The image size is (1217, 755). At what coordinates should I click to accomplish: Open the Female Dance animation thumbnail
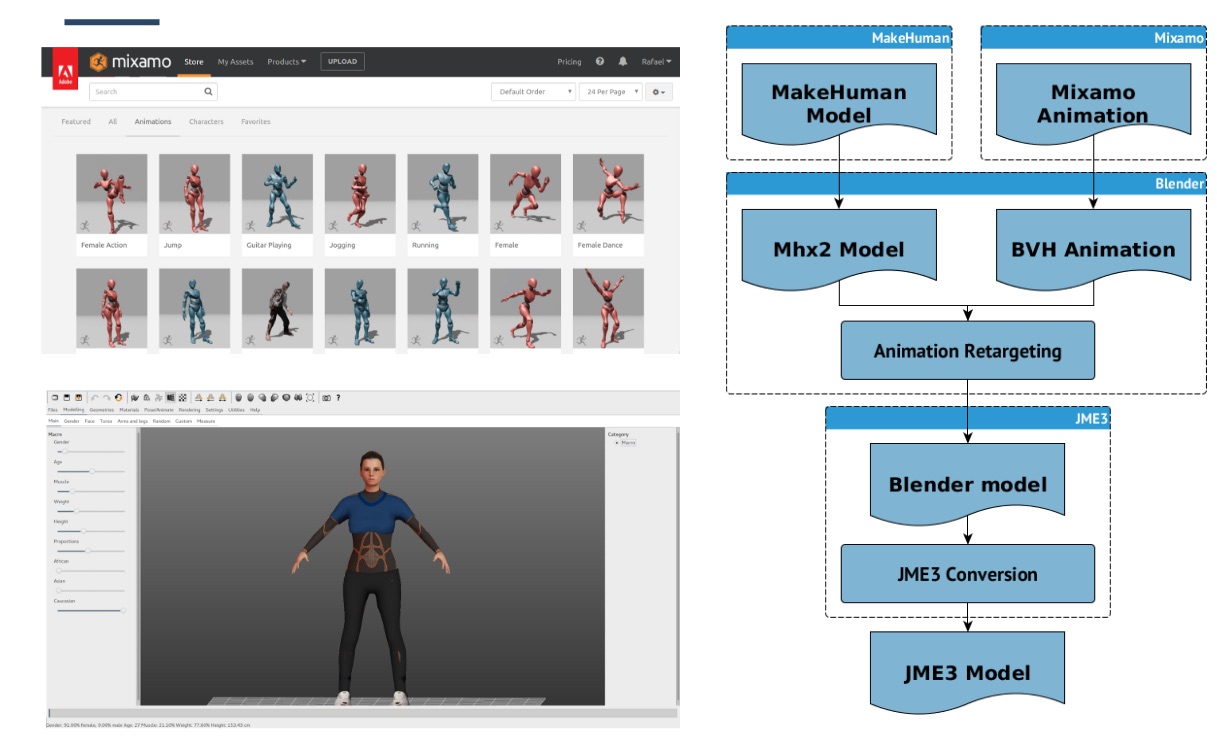click(x=608, y=194)
